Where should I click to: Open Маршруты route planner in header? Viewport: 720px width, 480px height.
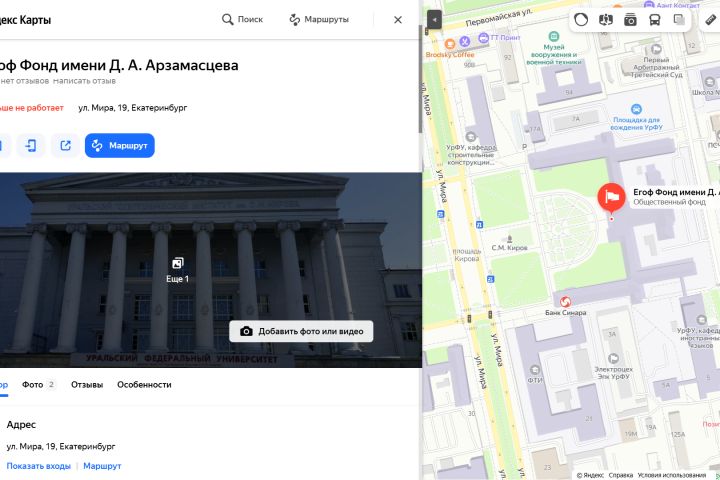(319, 19)
